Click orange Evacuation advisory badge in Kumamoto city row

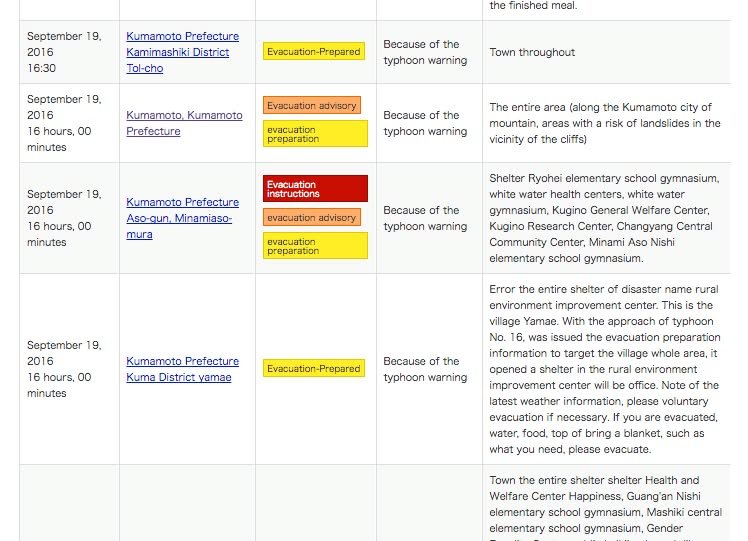point(311,105)
